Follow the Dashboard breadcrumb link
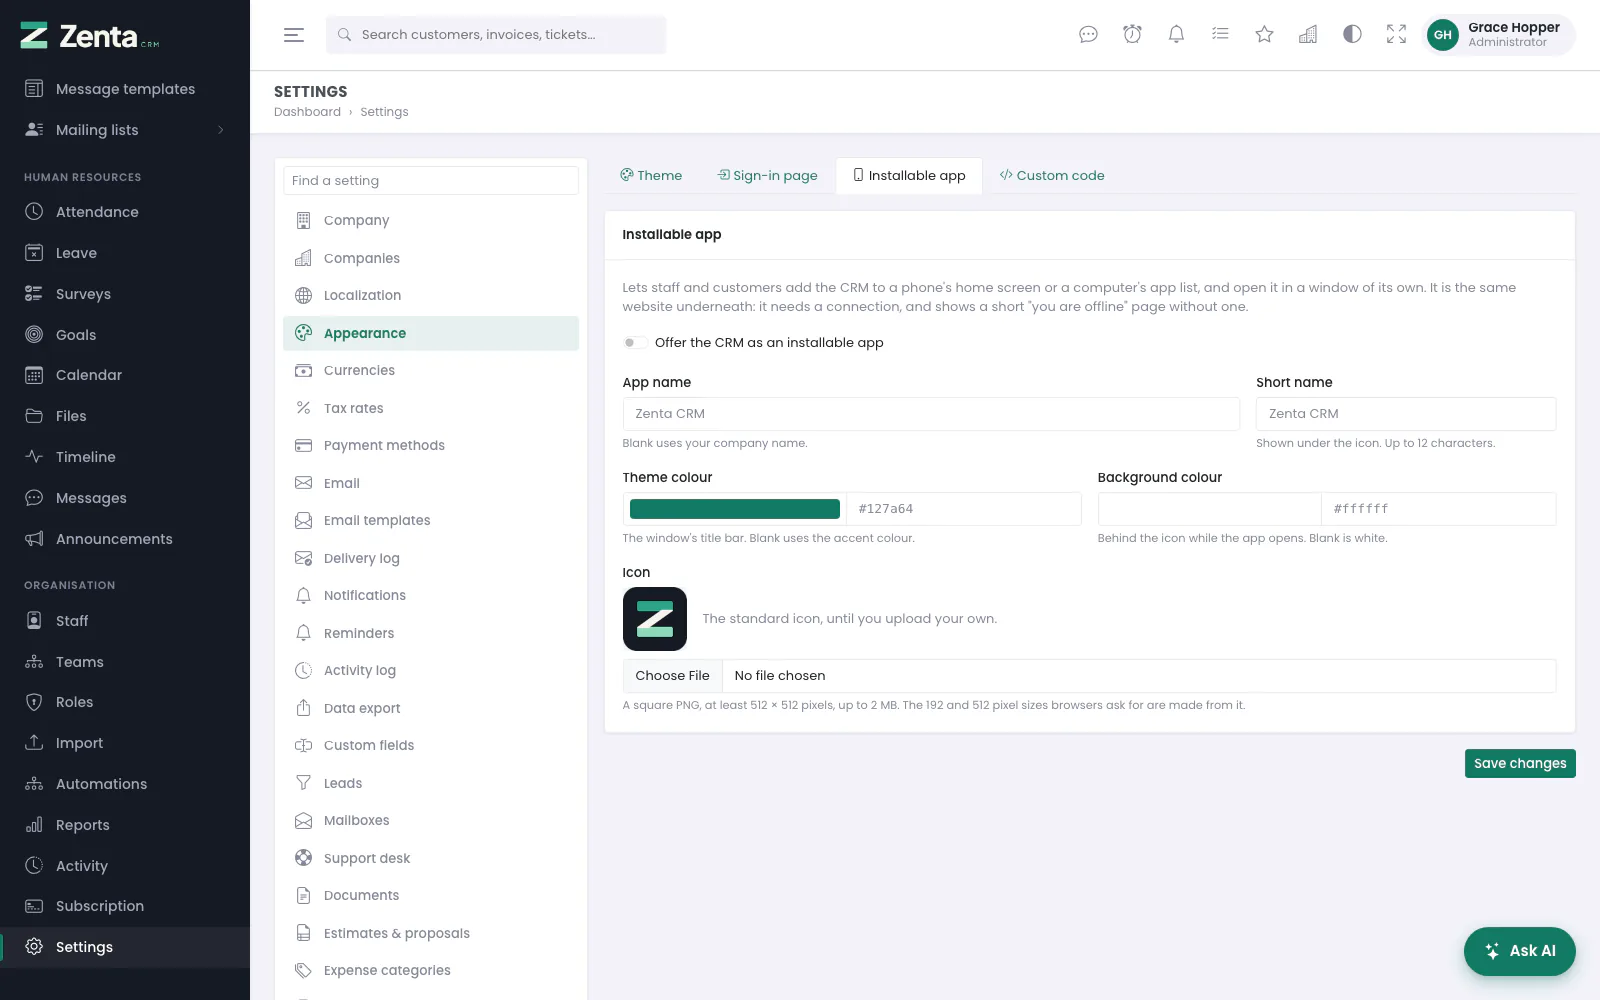 point(307,112)
